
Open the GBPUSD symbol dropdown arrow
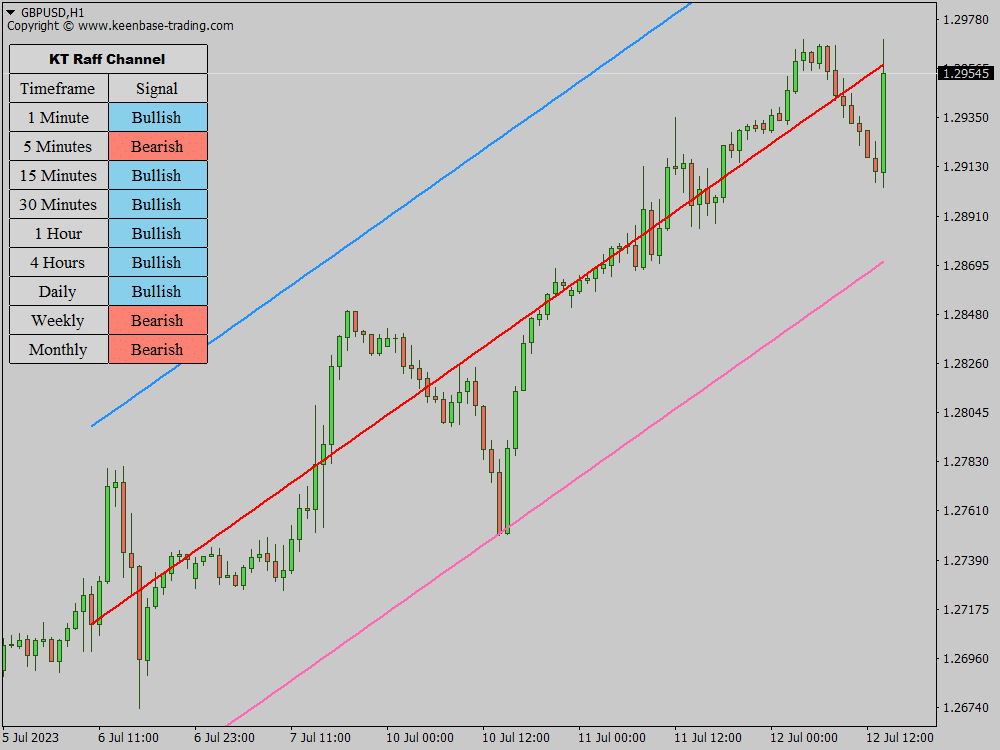(10, 10)
